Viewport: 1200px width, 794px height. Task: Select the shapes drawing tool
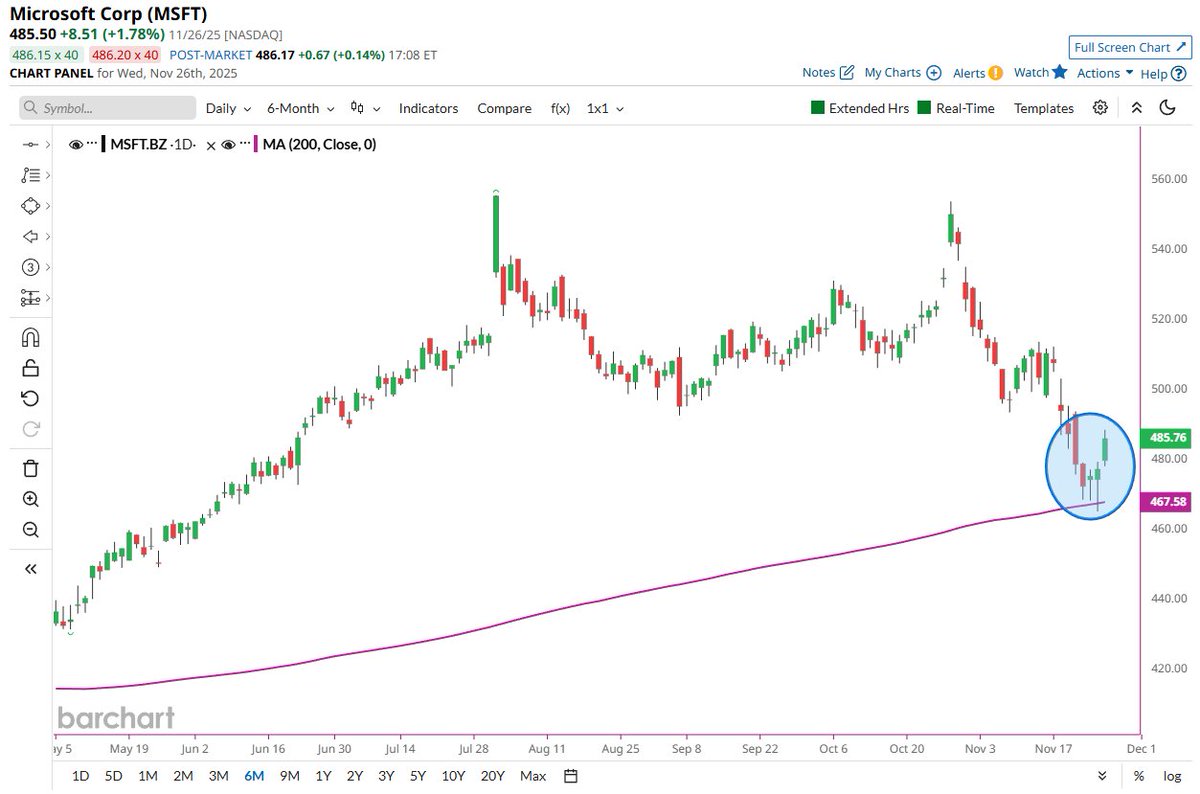pos(30,206)
